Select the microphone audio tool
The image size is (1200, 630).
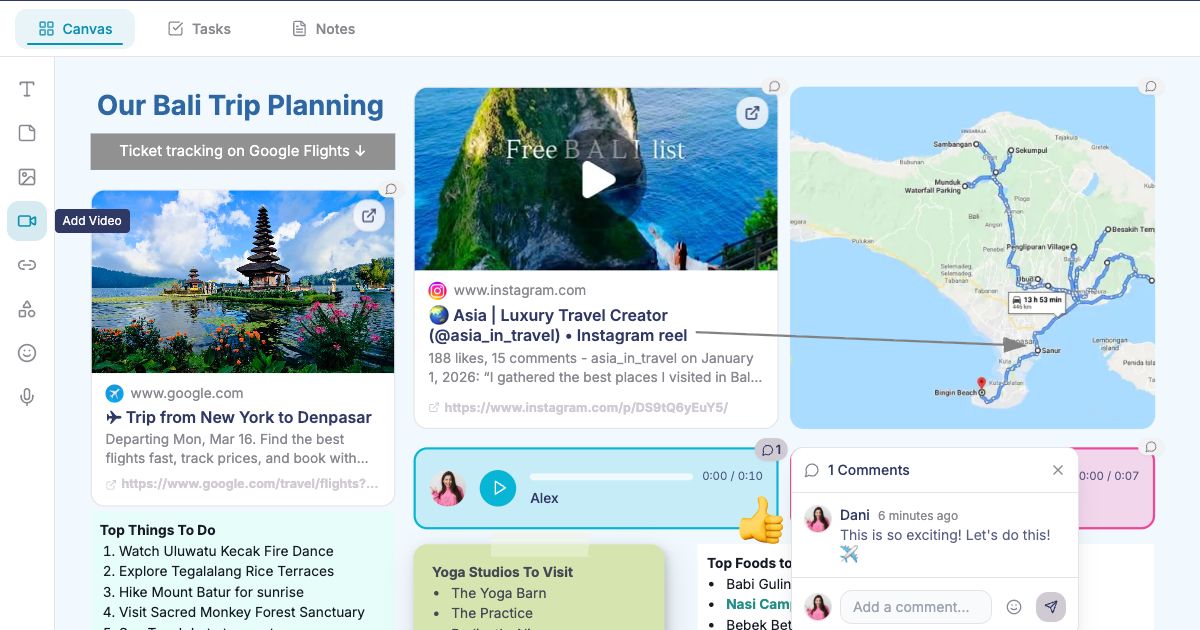tap(27, 396)
